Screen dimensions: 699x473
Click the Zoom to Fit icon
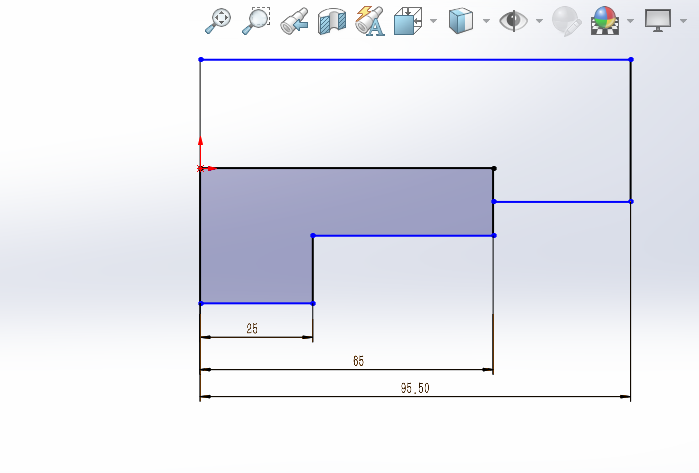pos(218,21)
